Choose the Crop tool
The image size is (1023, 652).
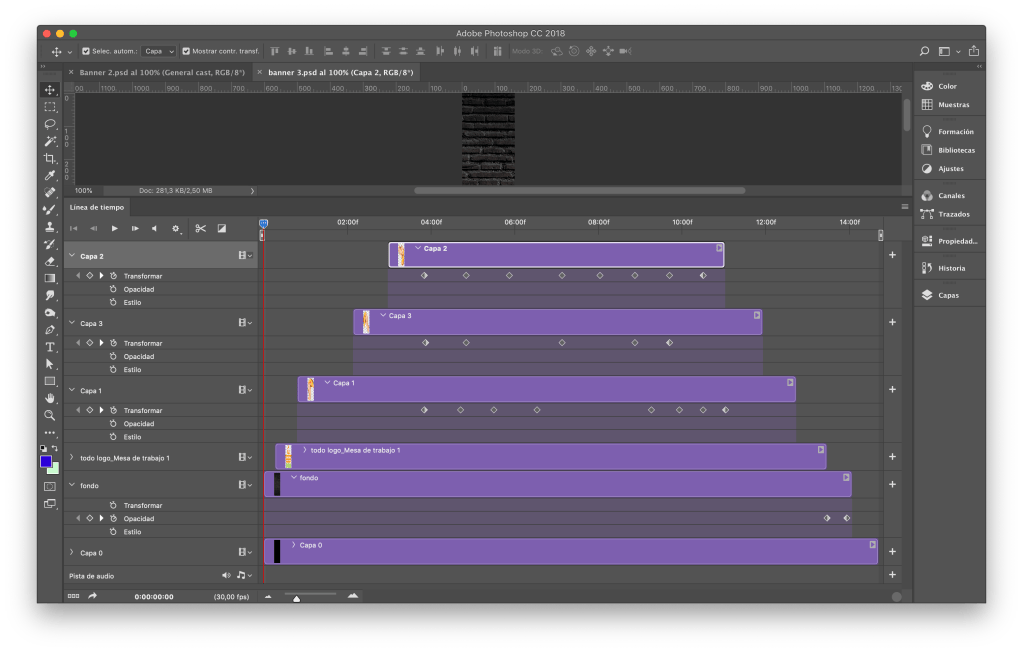(x=50, y=158)
